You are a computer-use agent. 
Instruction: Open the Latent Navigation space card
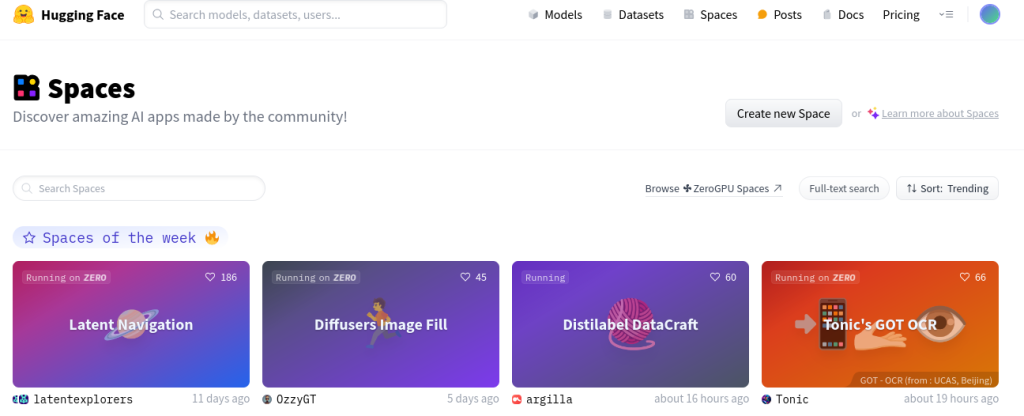[x=131, y=324]
